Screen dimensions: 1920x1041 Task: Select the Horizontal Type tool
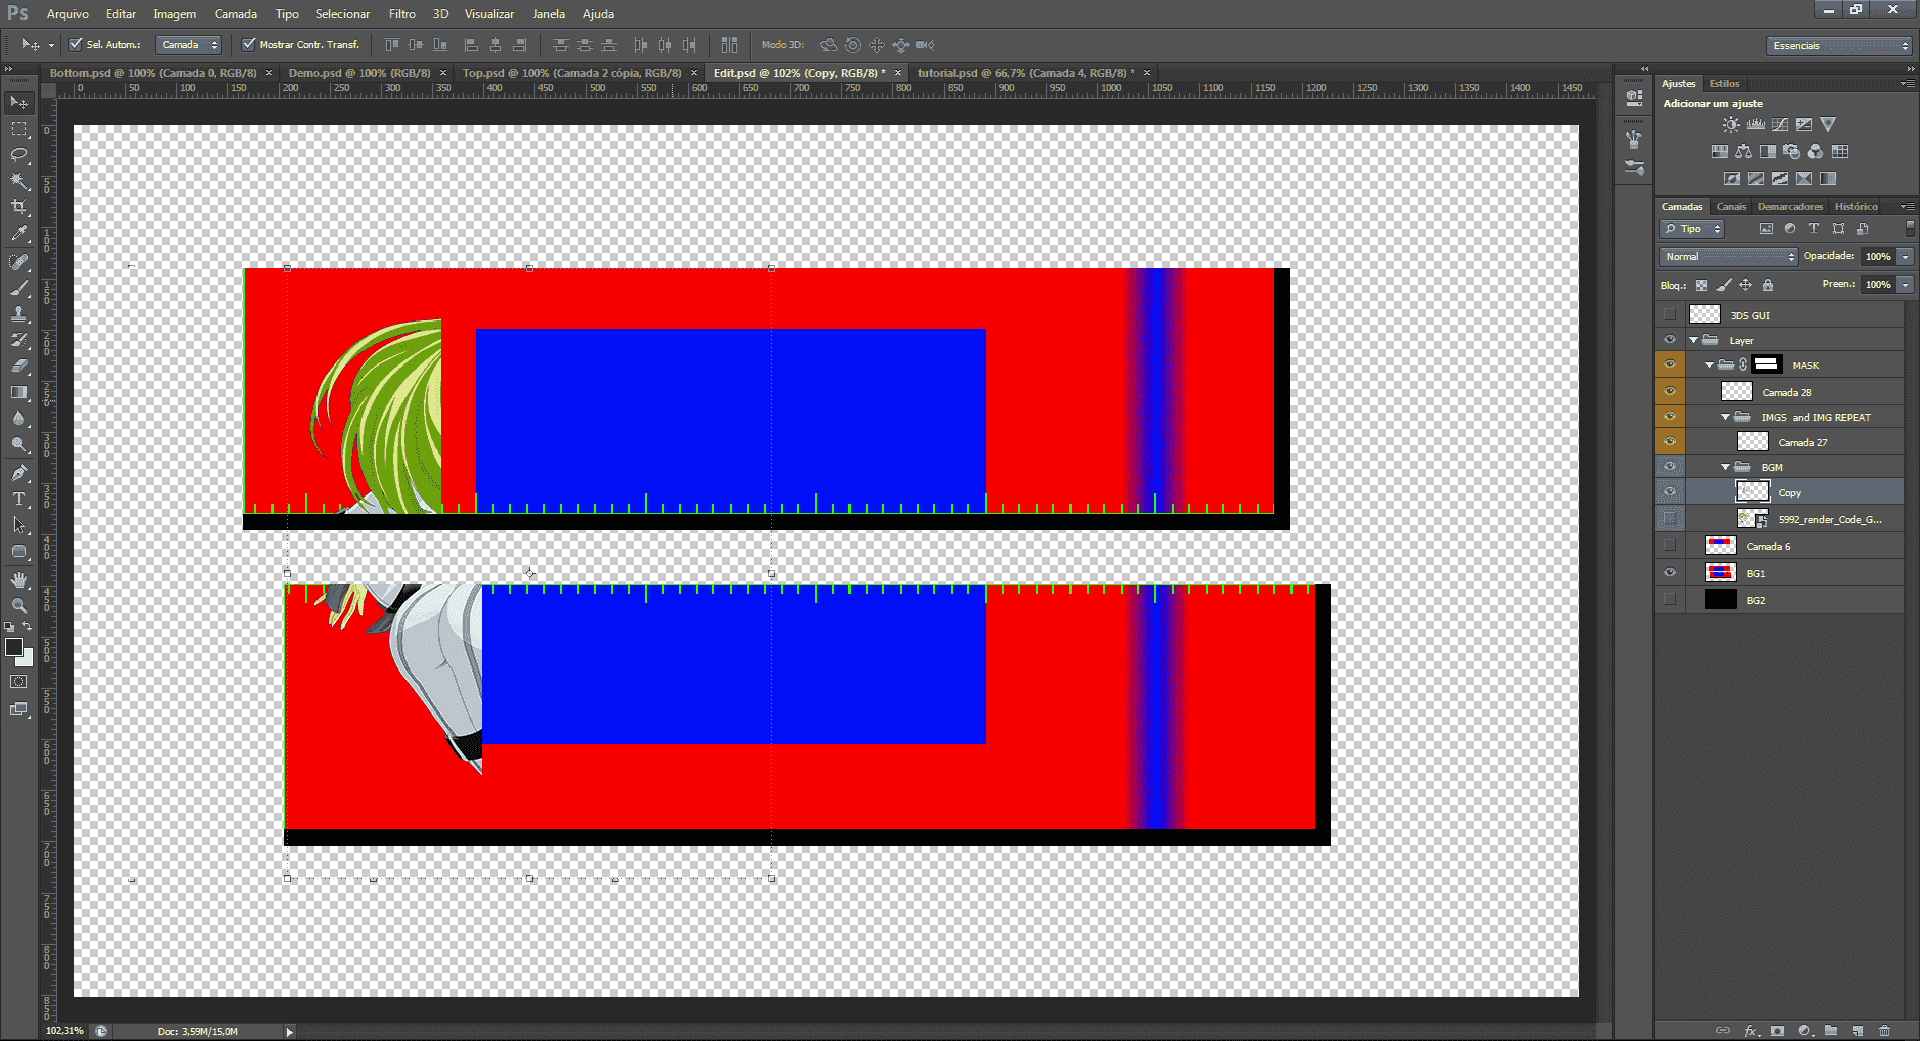point(19,499)
